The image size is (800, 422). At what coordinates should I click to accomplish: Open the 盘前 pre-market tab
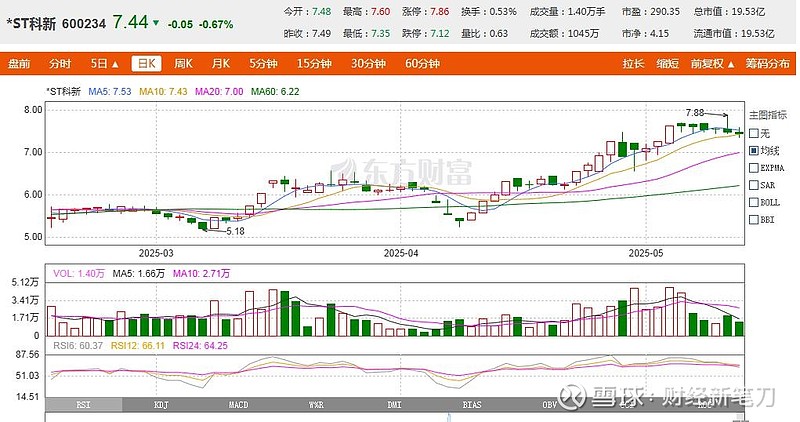pyautogui.click(x=20, y=64)
